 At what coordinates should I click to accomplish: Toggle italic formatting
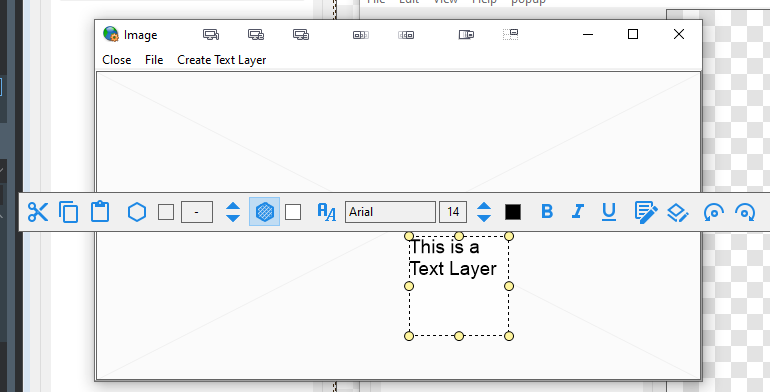coord(578,212)
